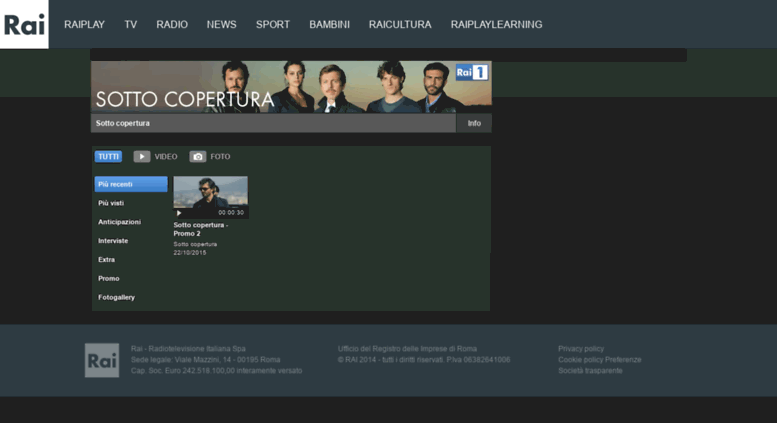
Task: Click the RAI 2014 copyright text
Action: pyautogui.click(x=424, y=360)
